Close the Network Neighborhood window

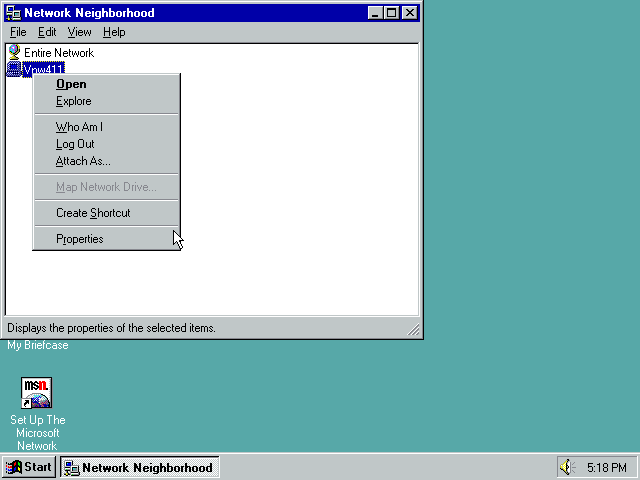[x=410, y=13]
